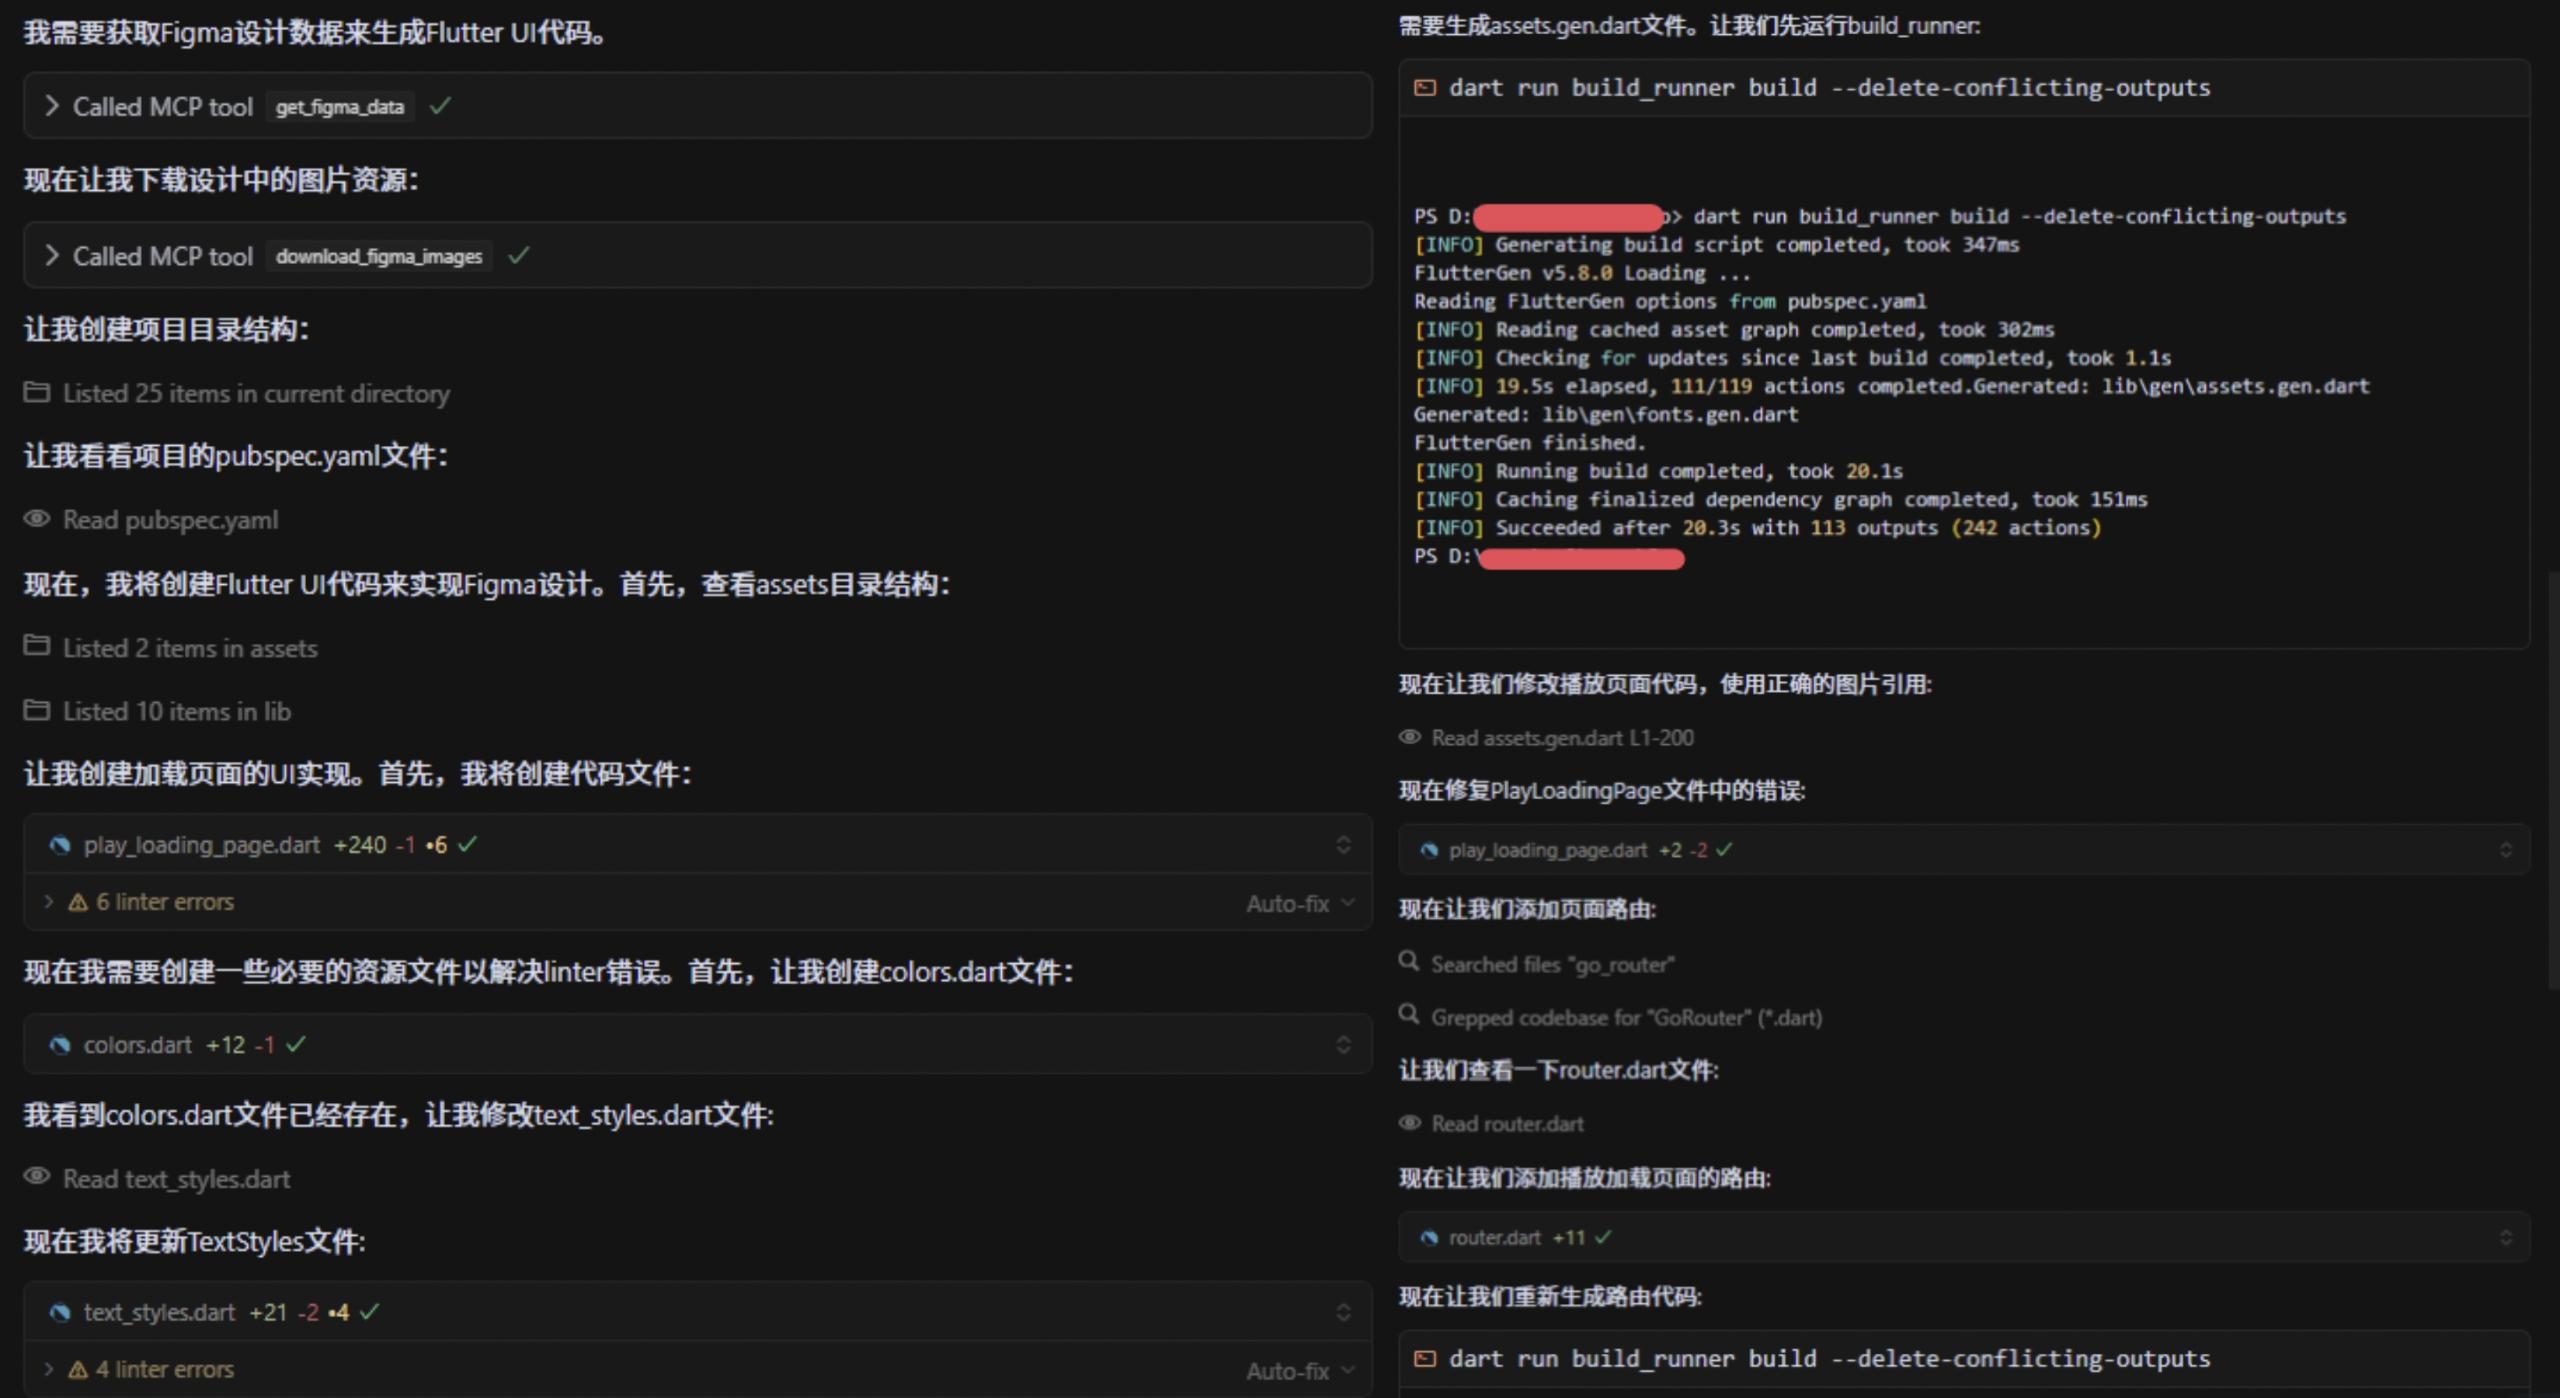
Task: Click eye icon beside Read pubspec.yaml
Action: tap(37, 519)
